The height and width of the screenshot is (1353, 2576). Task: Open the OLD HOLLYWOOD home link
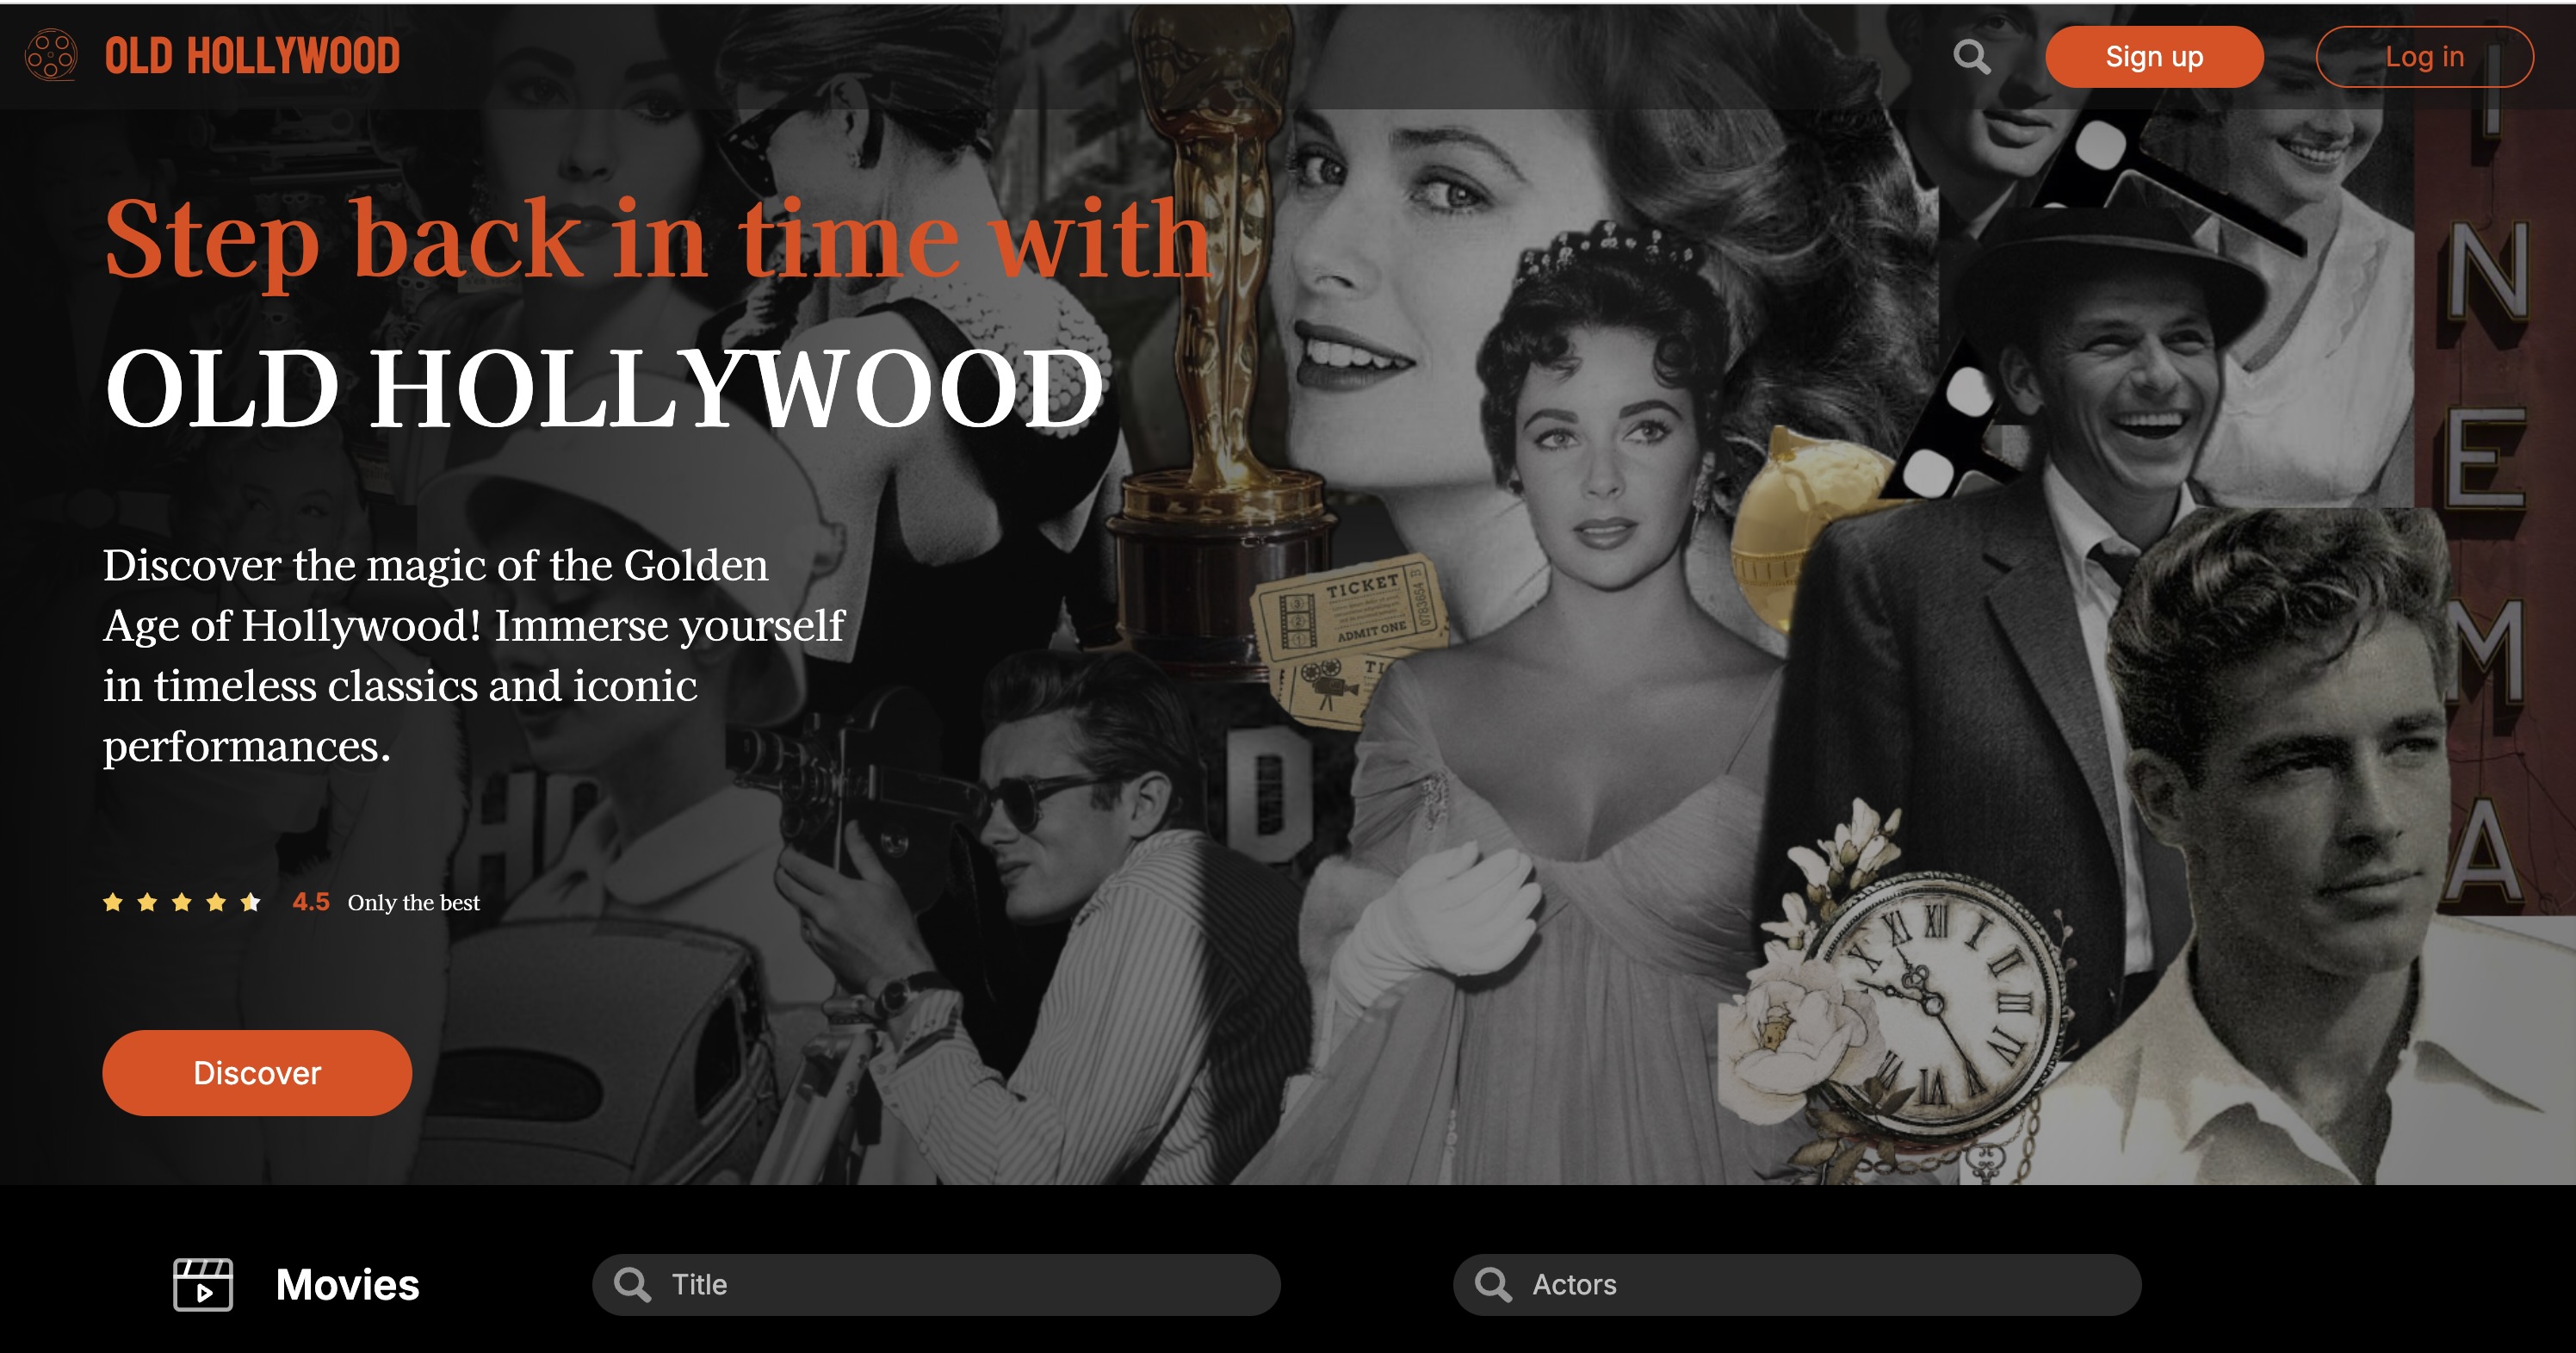[x=250, y=56]
